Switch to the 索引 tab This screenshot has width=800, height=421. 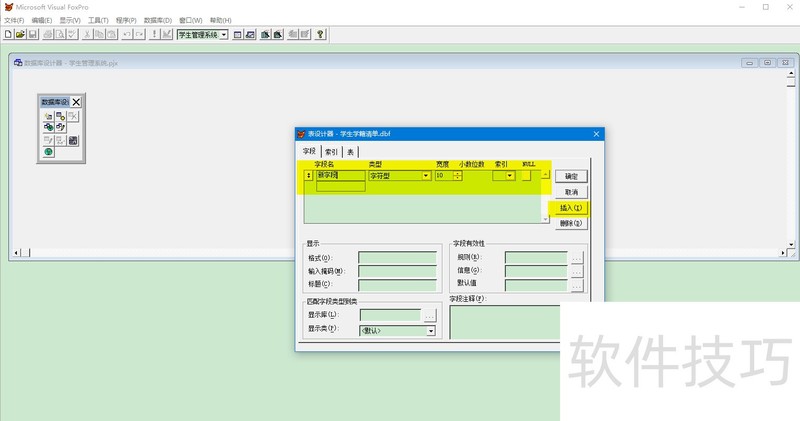pyautogui.click(x=330, y=151)
